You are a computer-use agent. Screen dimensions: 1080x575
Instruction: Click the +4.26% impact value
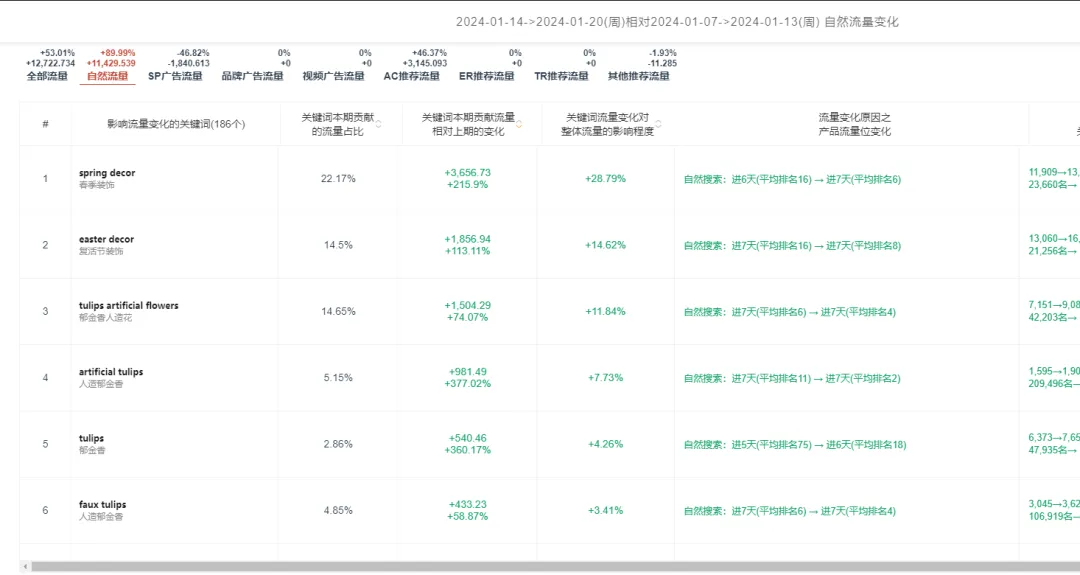[x=605, y=444]
